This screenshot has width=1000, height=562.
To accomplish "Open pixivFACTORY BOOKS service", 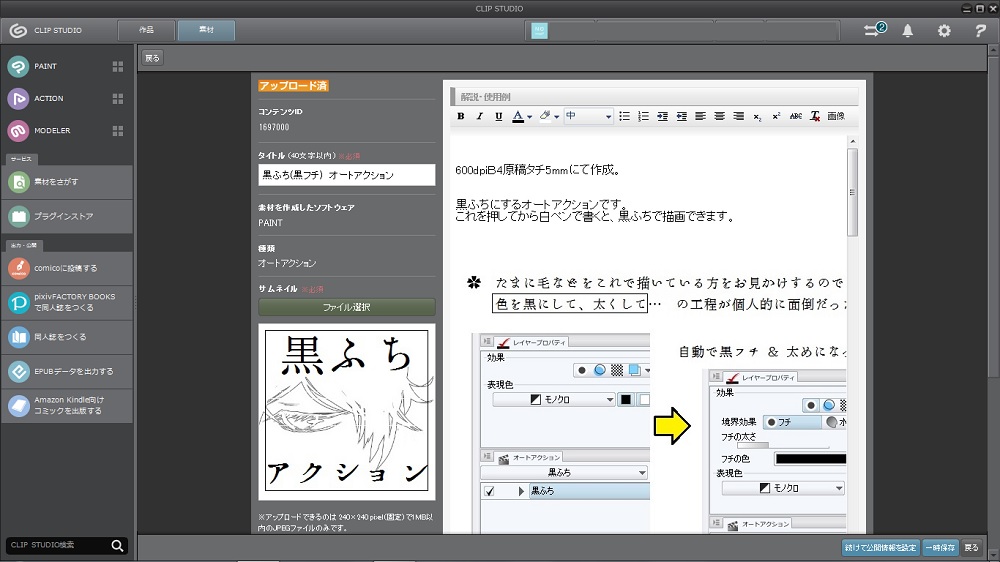I will 67,302.
